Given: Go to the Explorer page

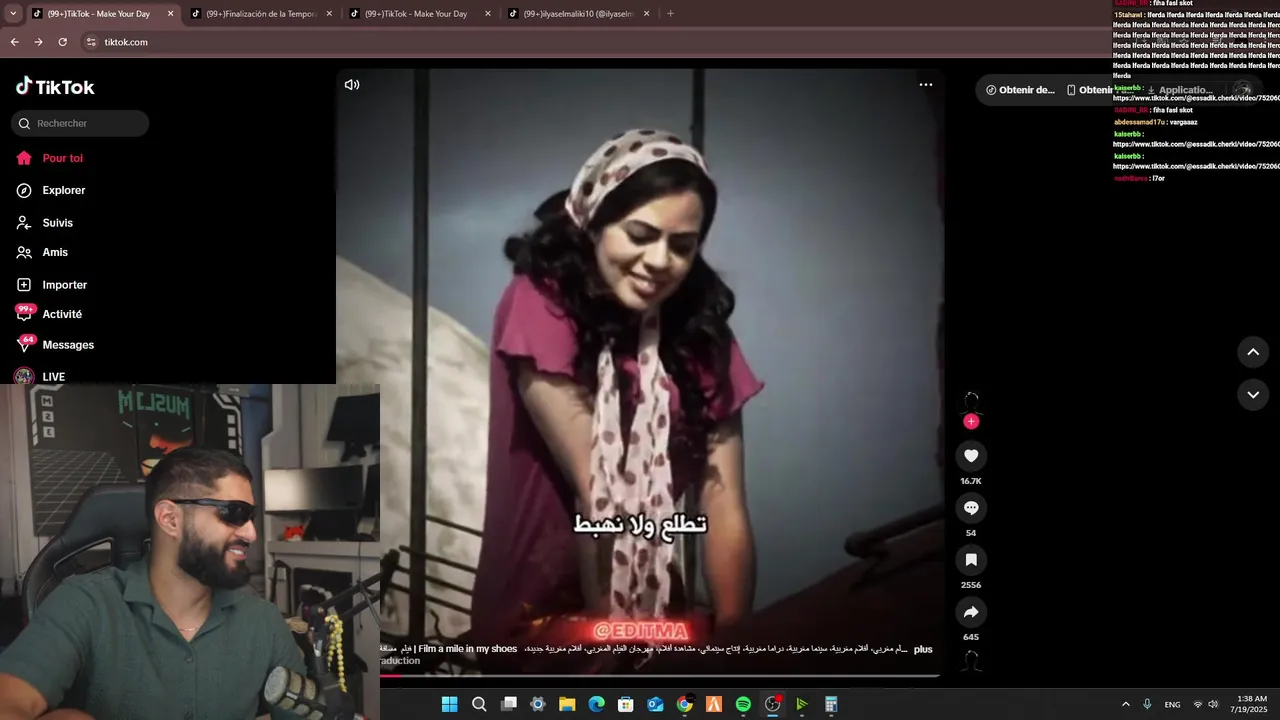Looking at the screenshot, I should [x=63, y=190].
